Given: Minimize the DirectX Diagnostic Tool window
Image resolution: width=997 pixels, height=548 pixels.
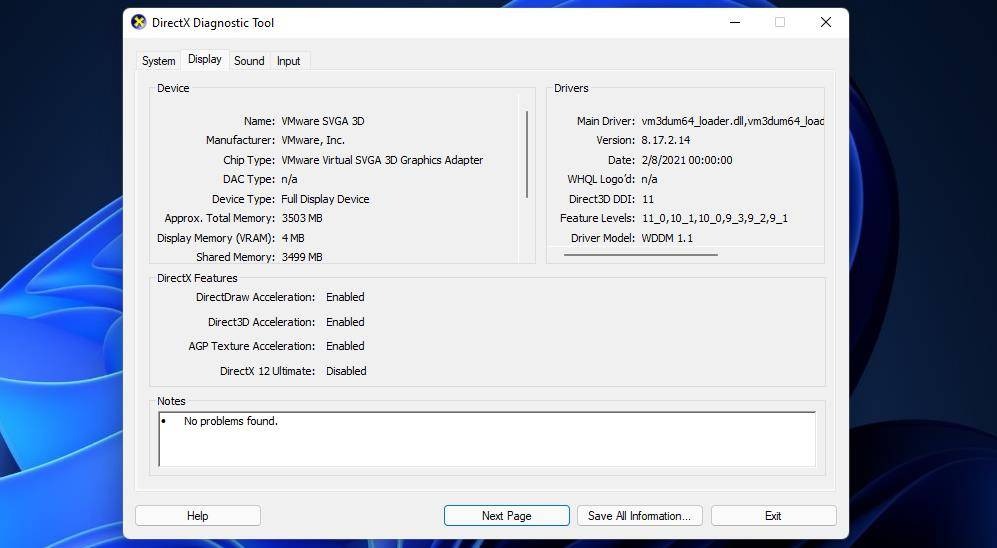Looking at the screenshot, I should click(735, 22).
